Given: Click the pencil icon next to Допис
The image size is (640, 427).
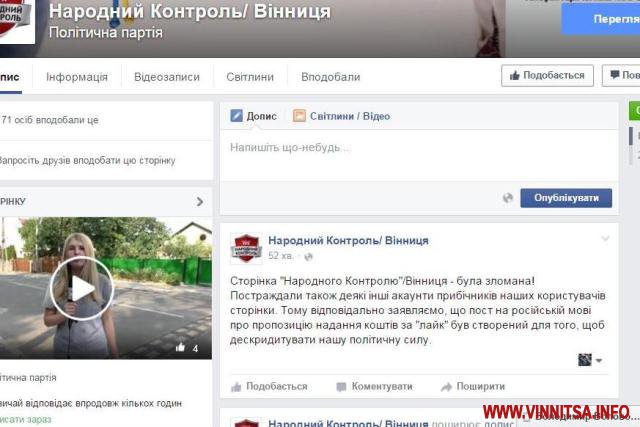Looking at the screenshot, I should coord(236,116).
